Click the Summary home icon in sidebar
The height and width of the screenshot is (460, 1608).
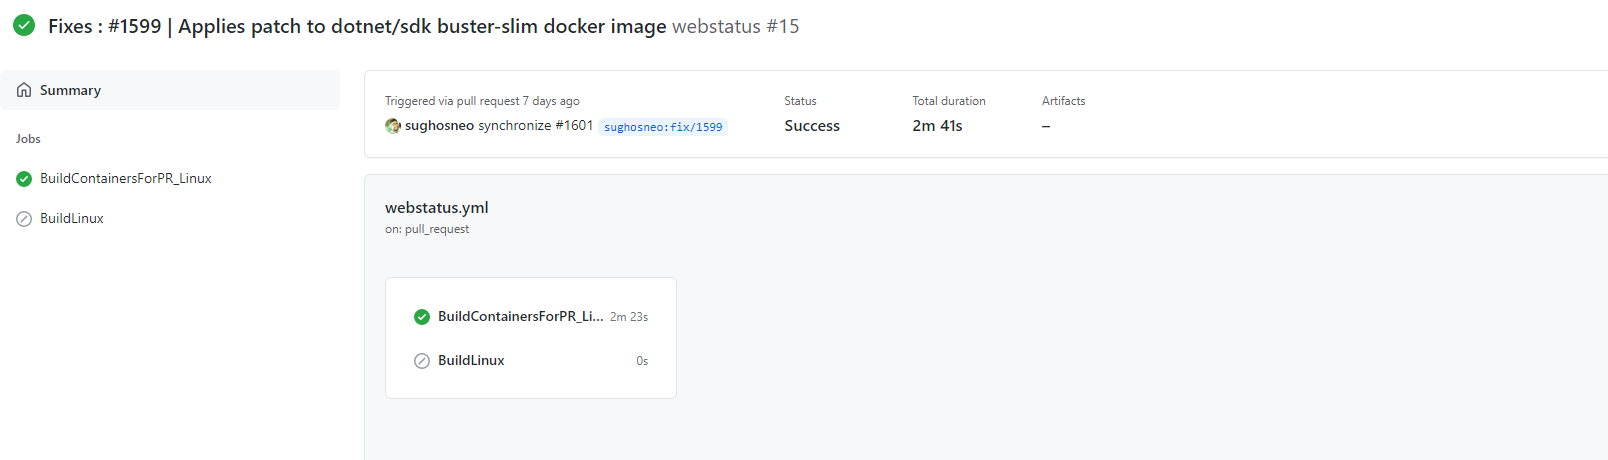pos(24,90)
